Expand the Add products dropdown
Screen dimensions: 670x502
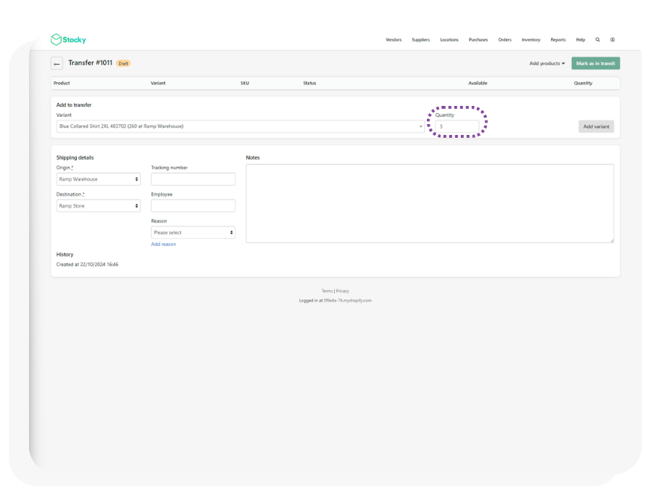pyautogui.click(x=547, y=63)
